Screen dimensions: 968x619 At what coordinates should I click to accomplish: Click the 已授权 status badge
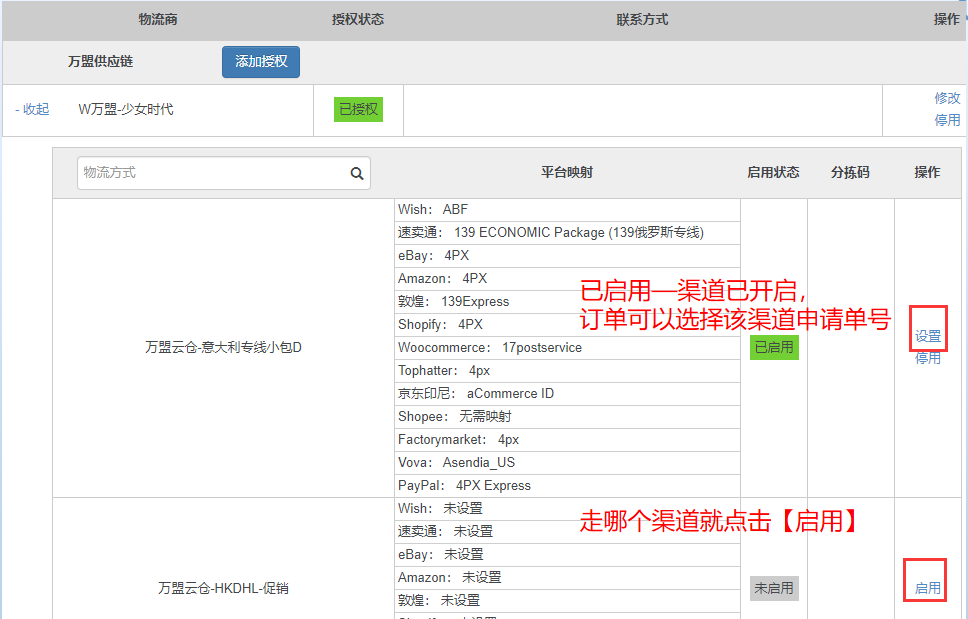click(358, 109)
